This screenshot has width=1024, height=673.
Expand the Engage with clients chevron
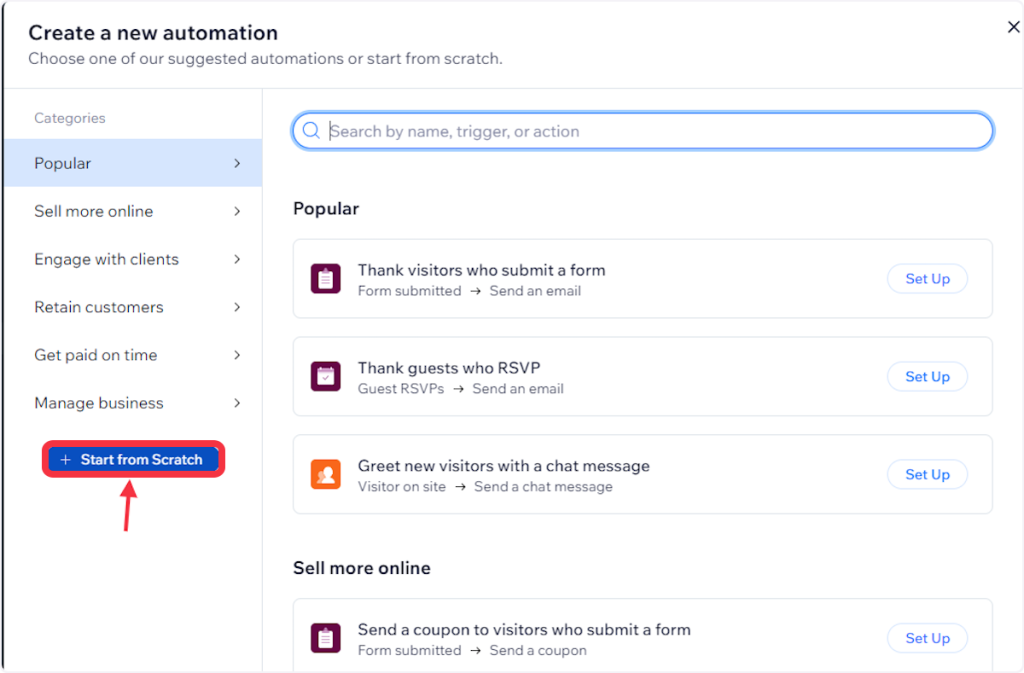pos(237,259)
